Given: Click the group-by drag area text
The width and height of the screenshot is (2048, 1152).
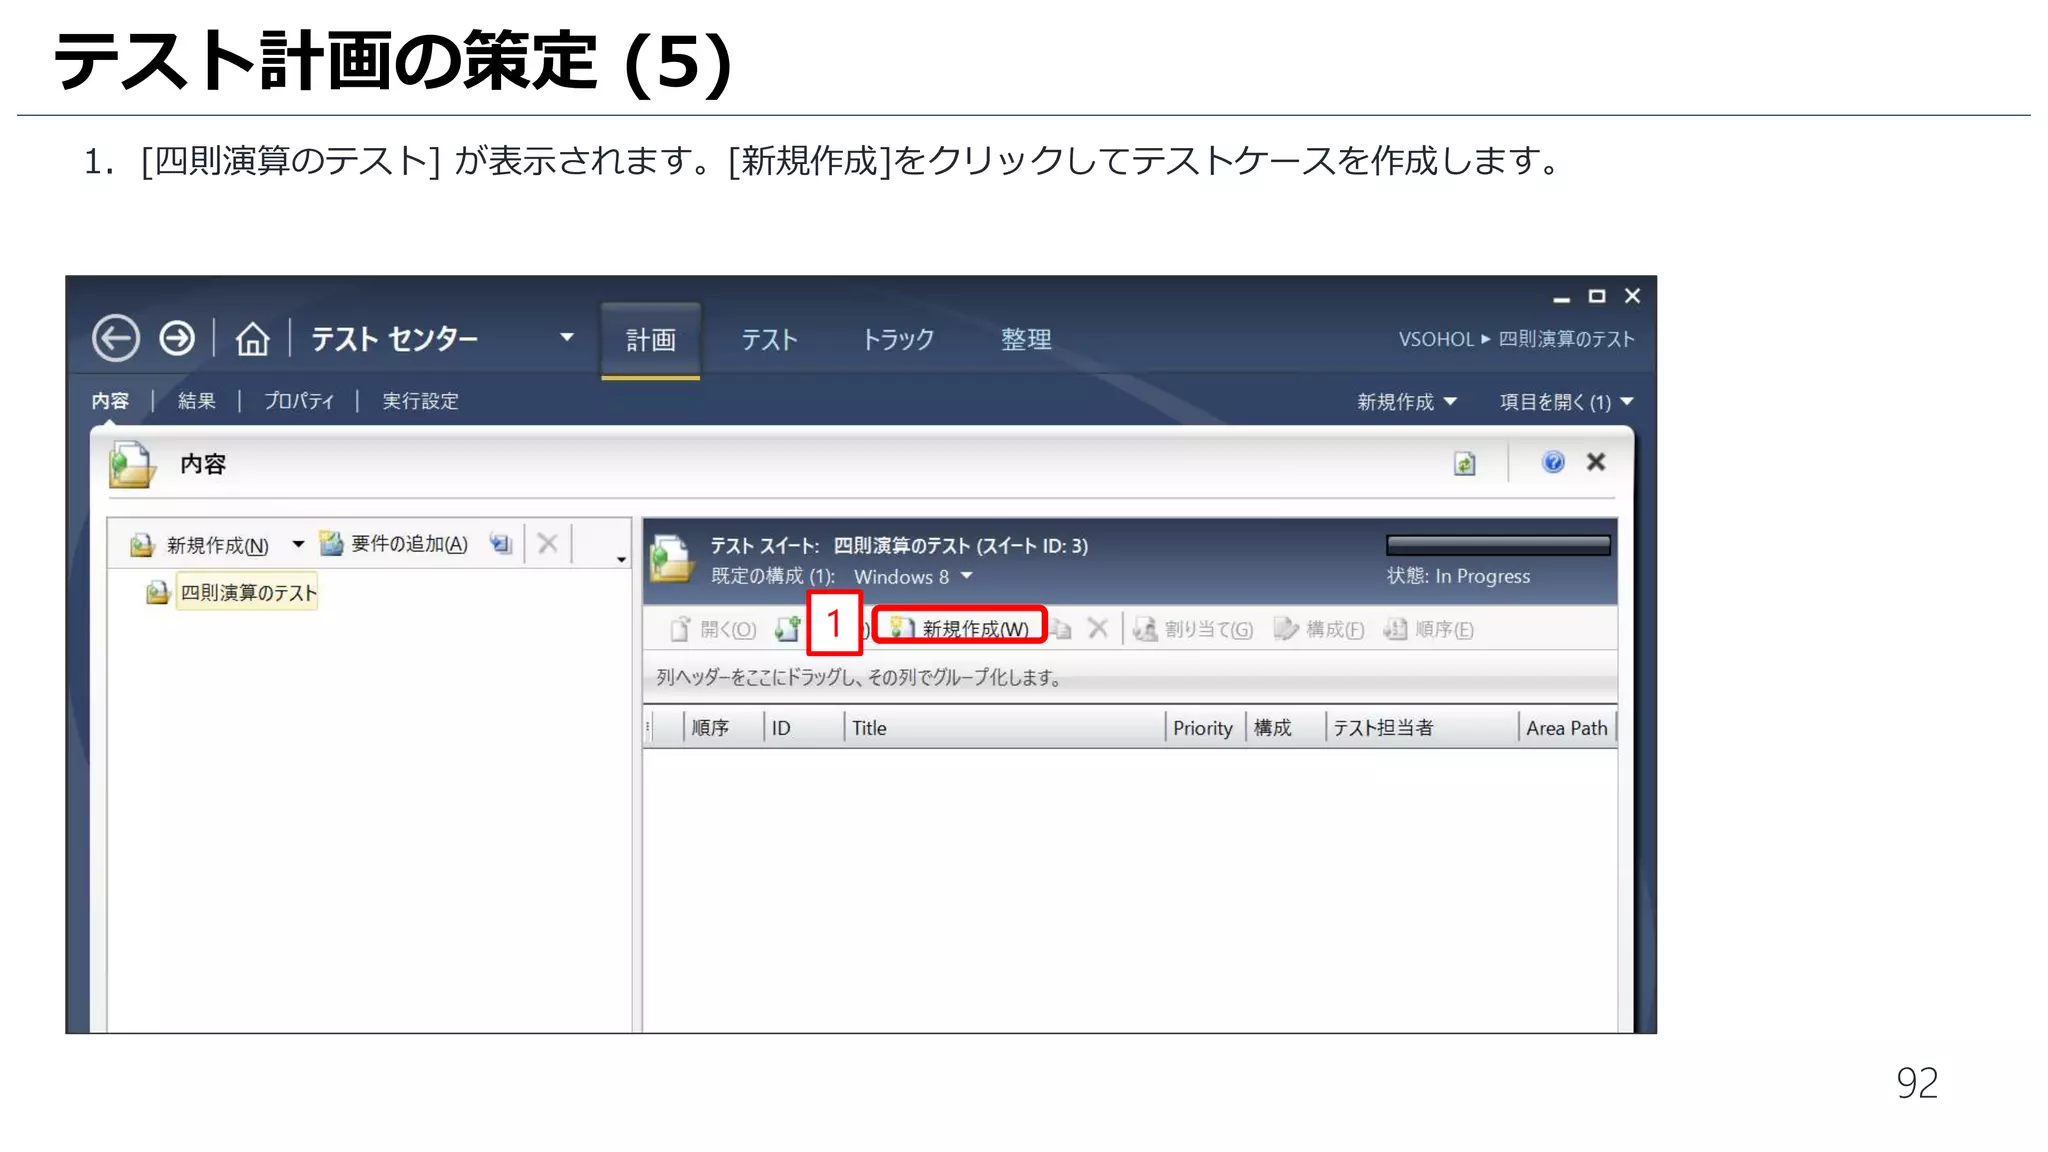Looking at the screenshot, I should tap(859, 678).
